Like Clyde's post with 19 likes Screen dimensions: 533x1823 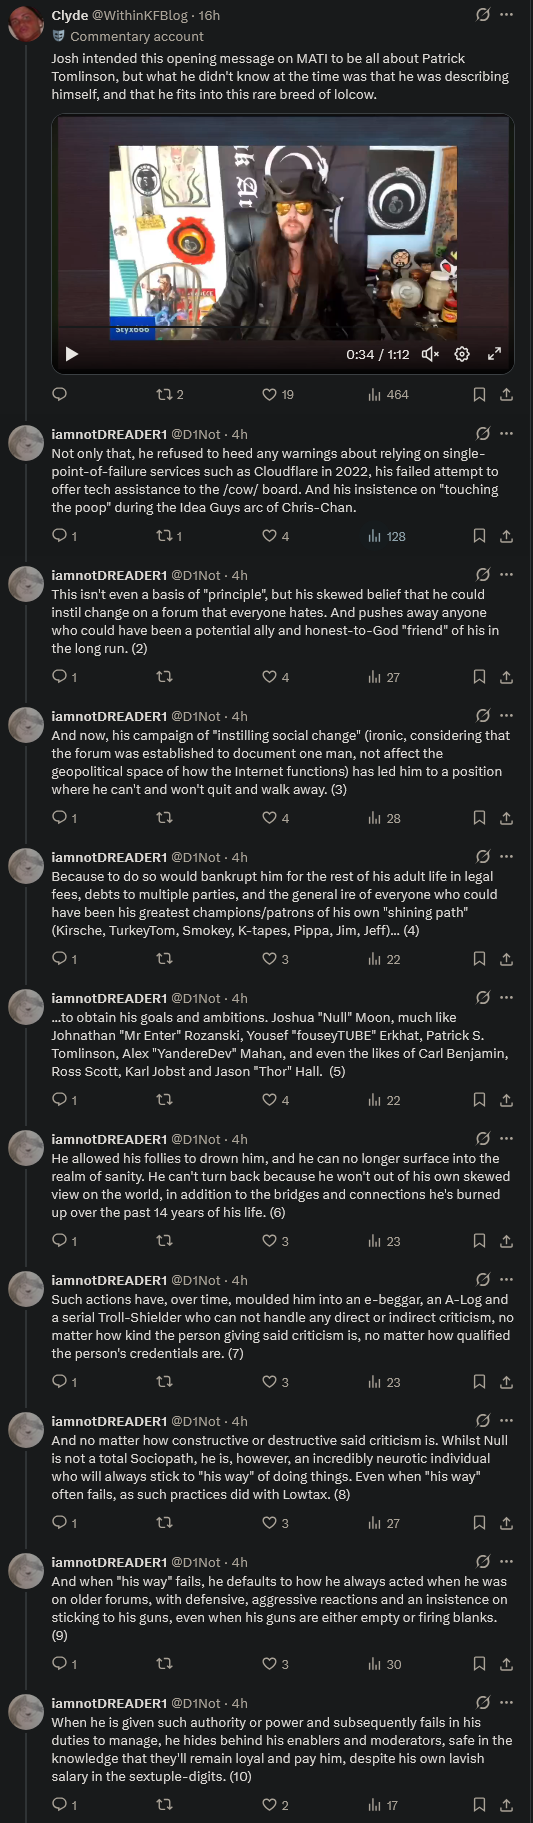(x=278, y=395)
